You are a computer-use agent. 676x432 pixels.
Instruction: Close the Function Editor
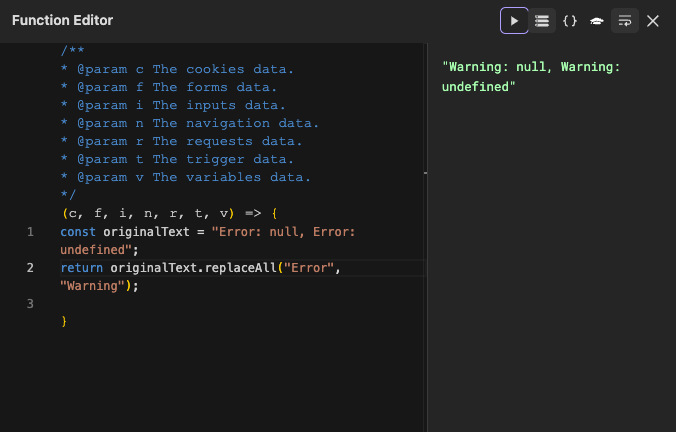(653, 21)
